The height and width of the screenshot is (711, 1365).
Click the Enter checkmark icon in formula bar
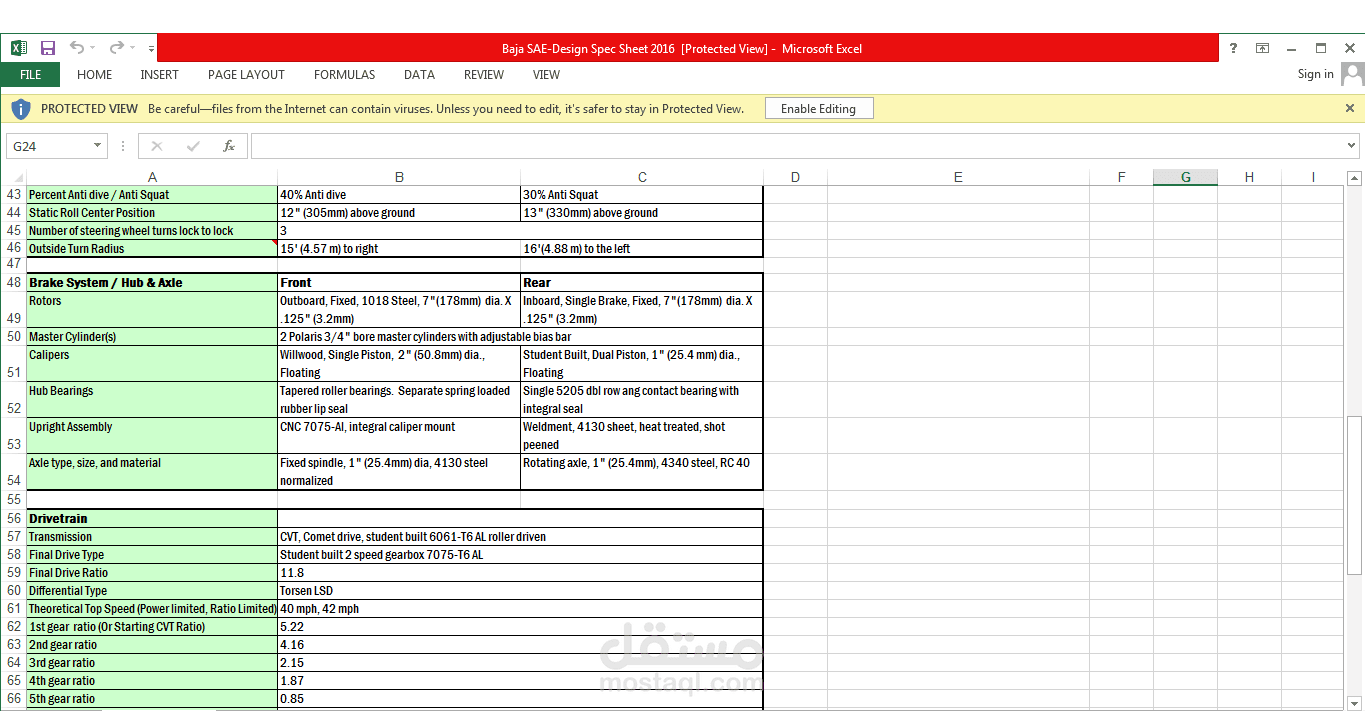(x=192, y=146)
